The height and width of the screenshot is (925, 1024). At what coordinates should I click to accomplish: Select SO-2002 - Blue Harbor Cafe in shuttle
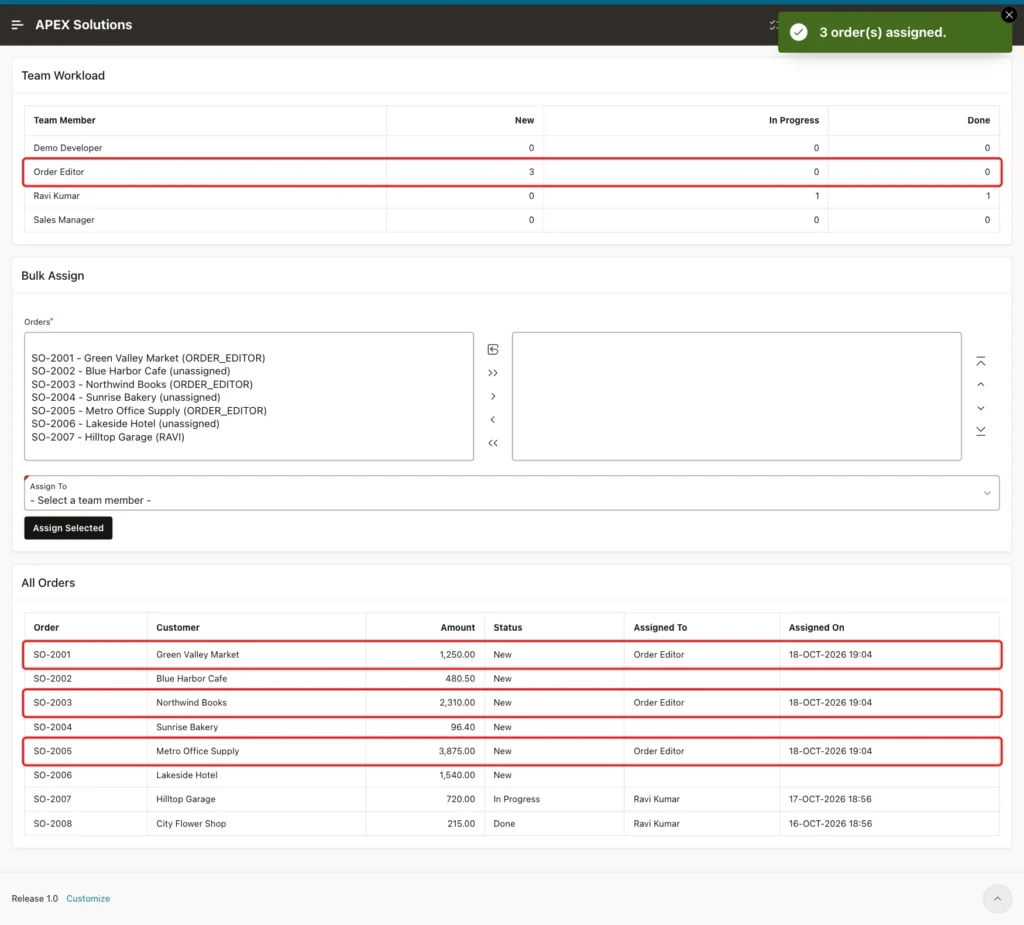(x=131, y=371)
